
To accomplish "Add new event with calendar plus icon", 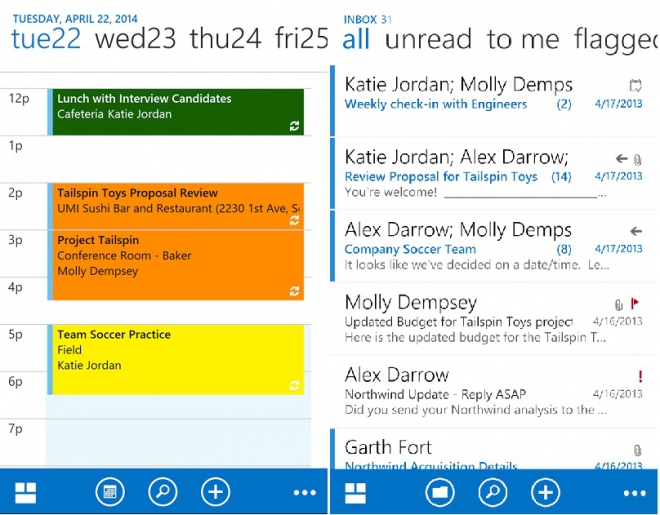I will tap(215, 492).
